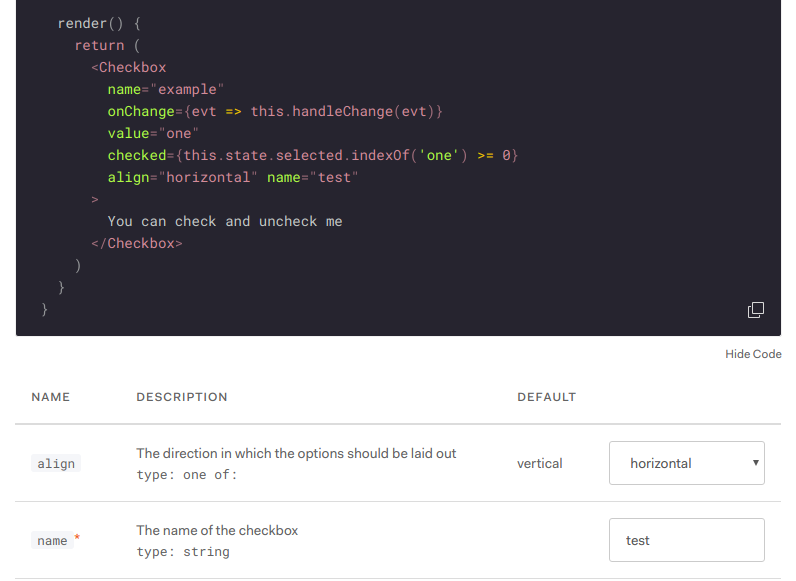Click the 'type: one of:' text
This screenshot has width=796, height=581.
[187, 474]
